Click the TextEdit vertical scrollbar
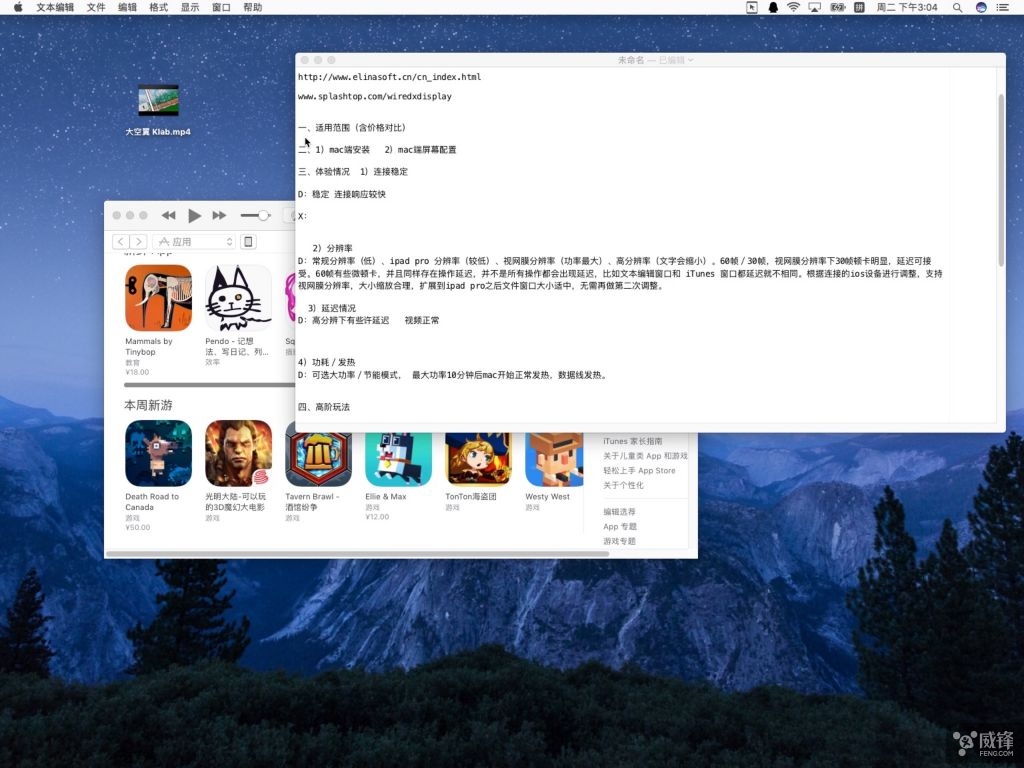This screenshot has width=1024, height=768. pyautogui.click(x=1000, y=180)
